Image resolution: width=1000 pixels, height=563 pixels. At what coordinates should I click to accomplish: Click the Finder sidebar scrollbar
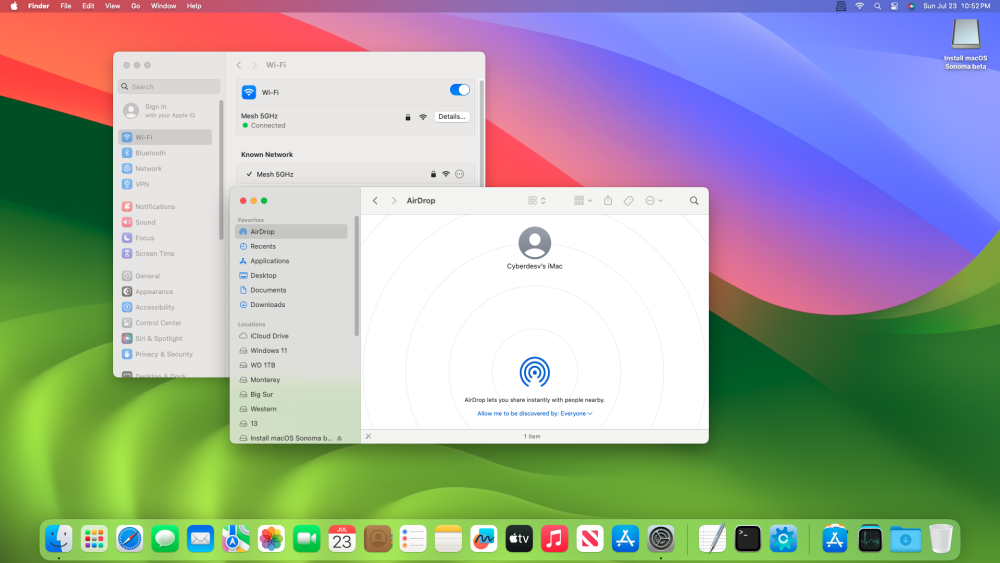(x=357, y=276)
